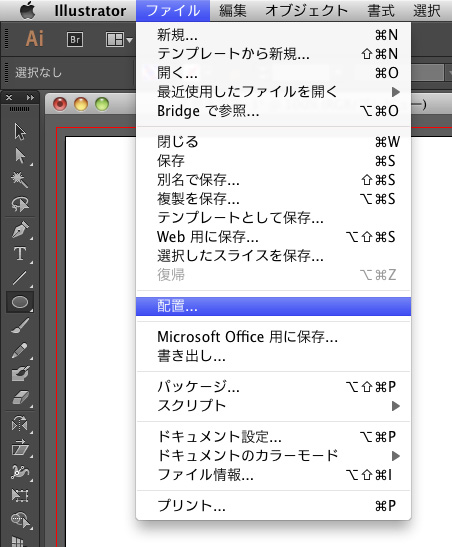
Task: Choose Web 用に保存...
Action: pos(273,237)
